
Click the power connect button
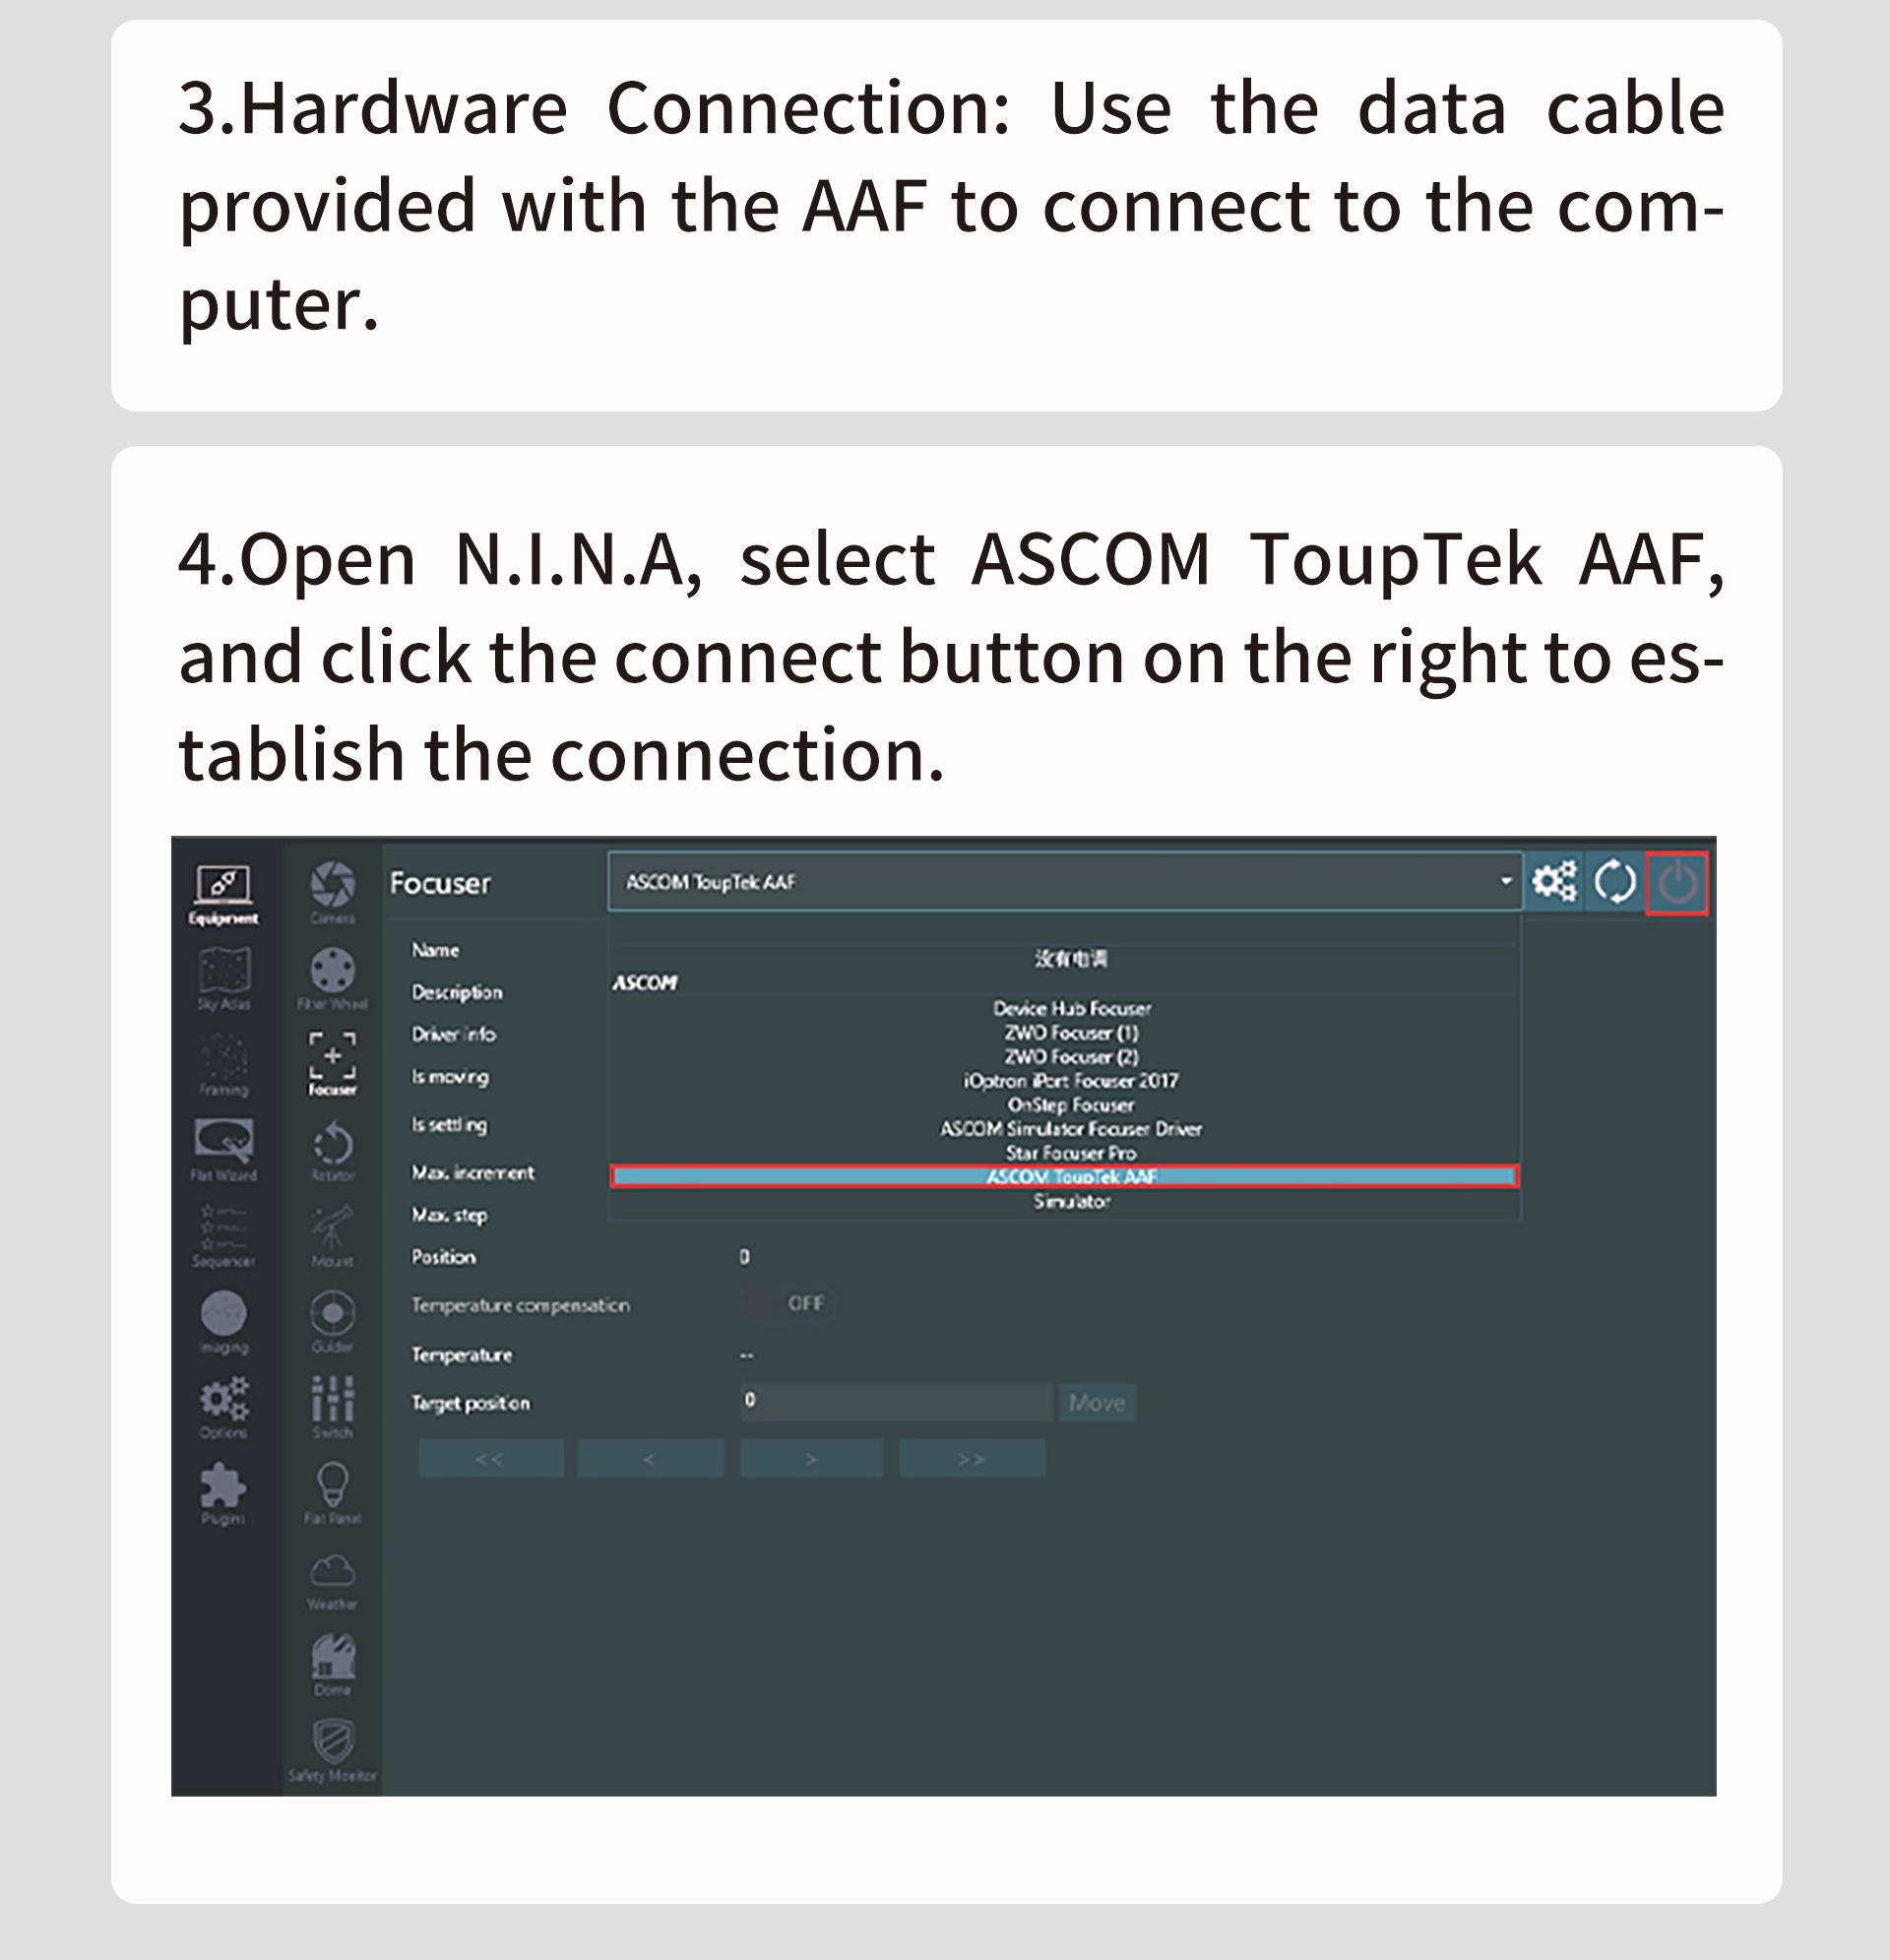coord(1677,883)
